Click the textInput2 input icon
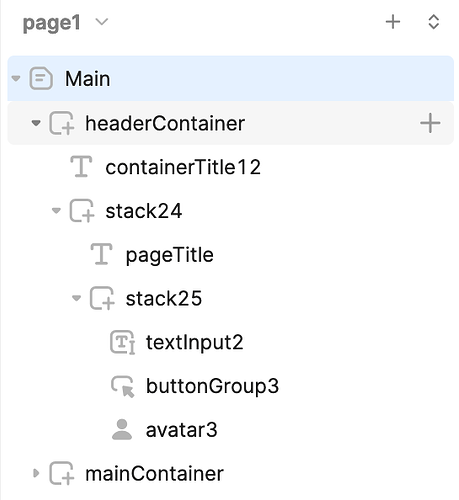This screenshot has width=459, height=500. [x=123, y=342]
